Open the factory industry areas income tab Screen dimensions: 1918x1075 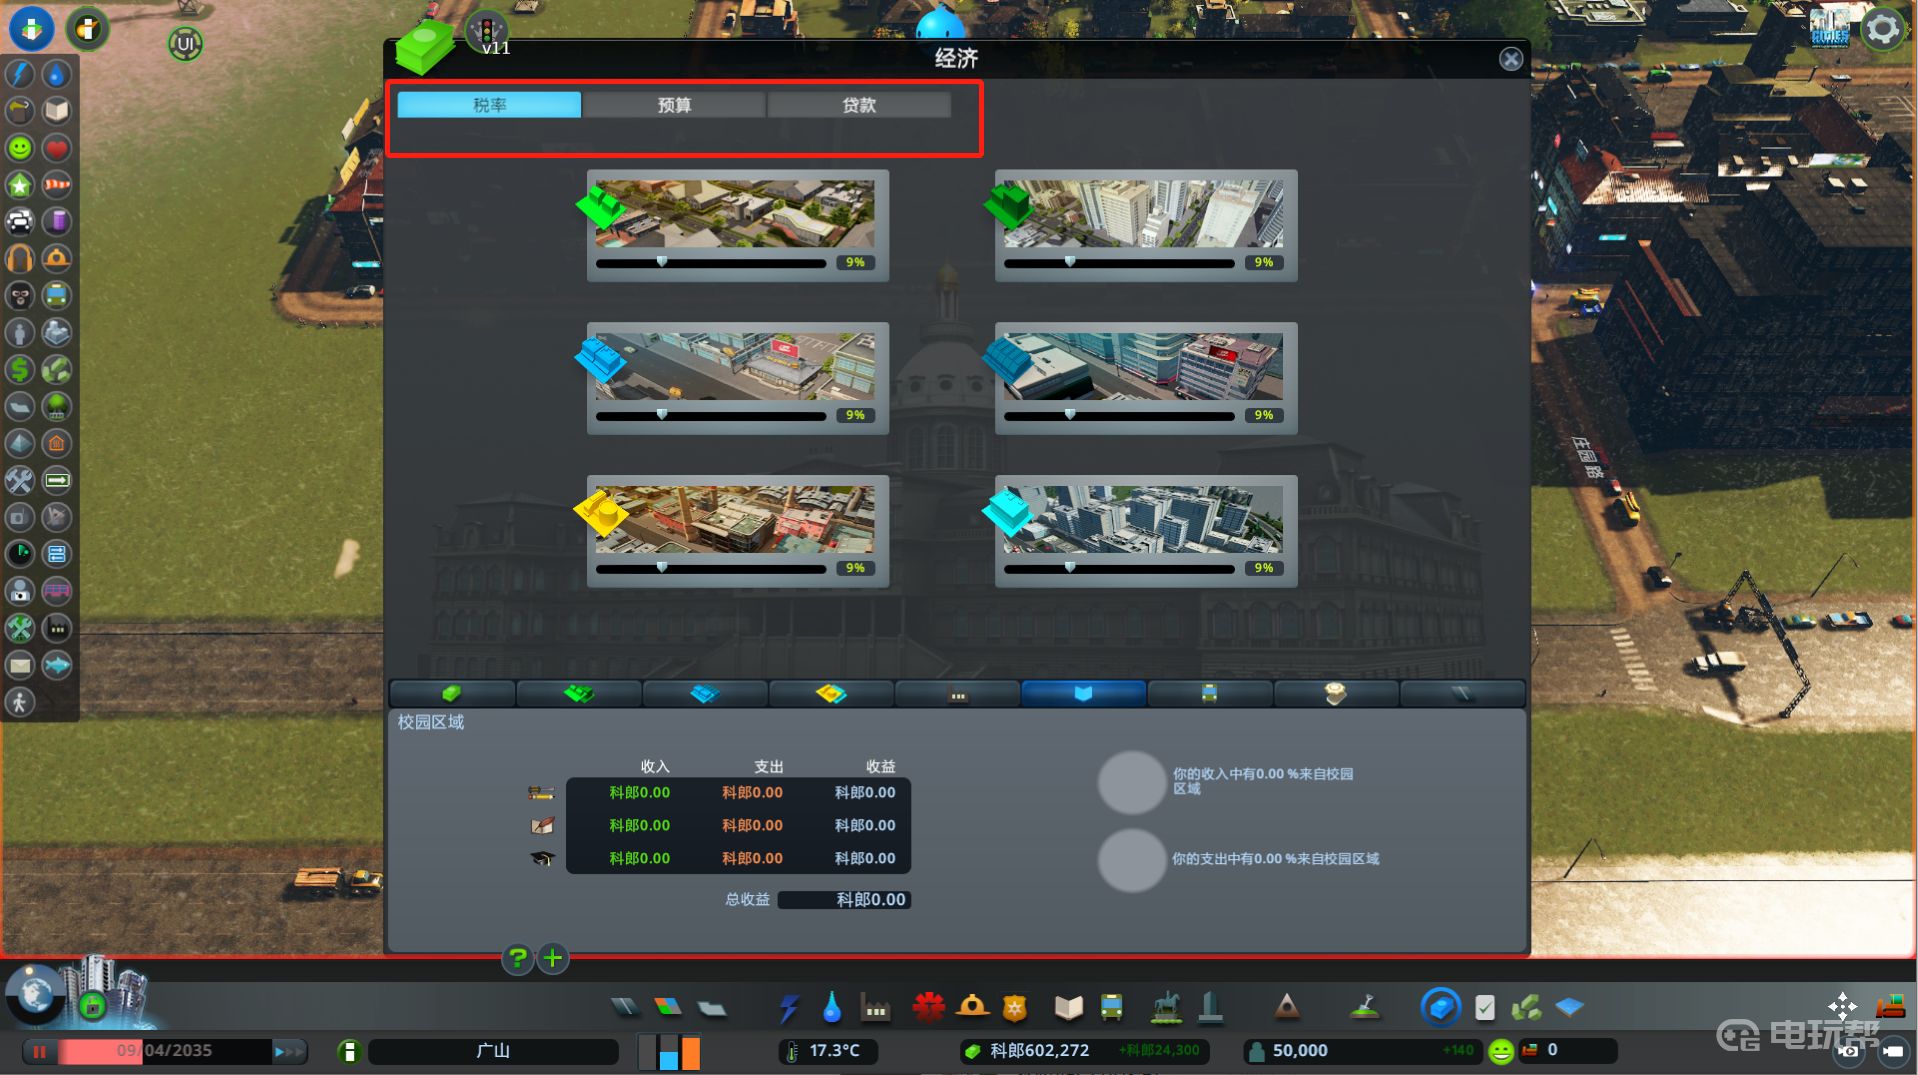point(957,693)
